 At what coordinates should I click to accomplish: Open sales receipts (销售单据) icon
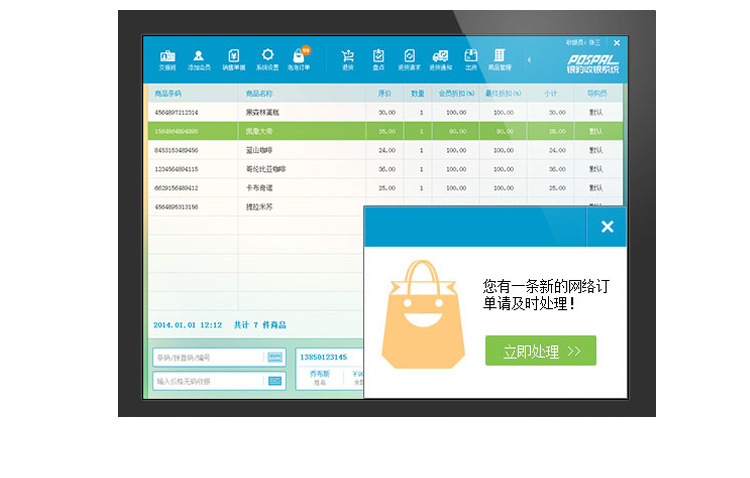[x=233, y=60]
